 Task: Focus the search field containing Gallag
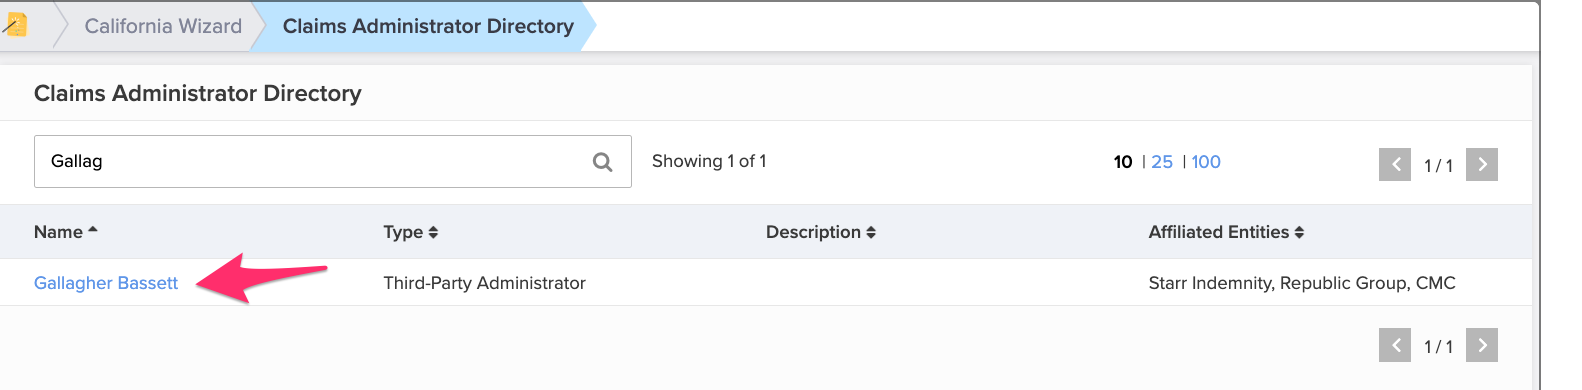point(333,161)
